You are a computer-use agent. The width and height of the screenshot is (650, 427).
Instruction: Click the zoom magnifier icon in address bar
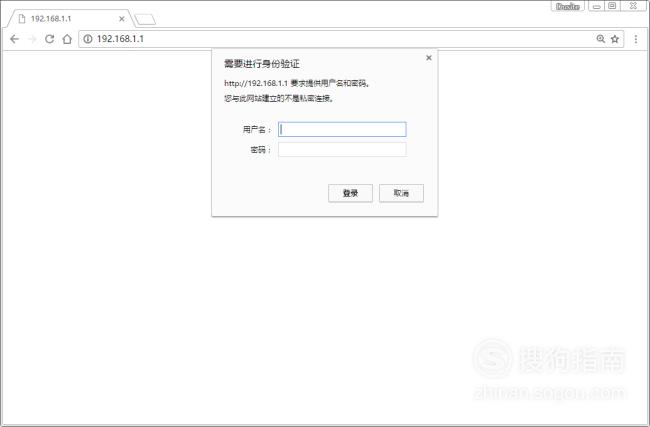(x=600, y=39)
